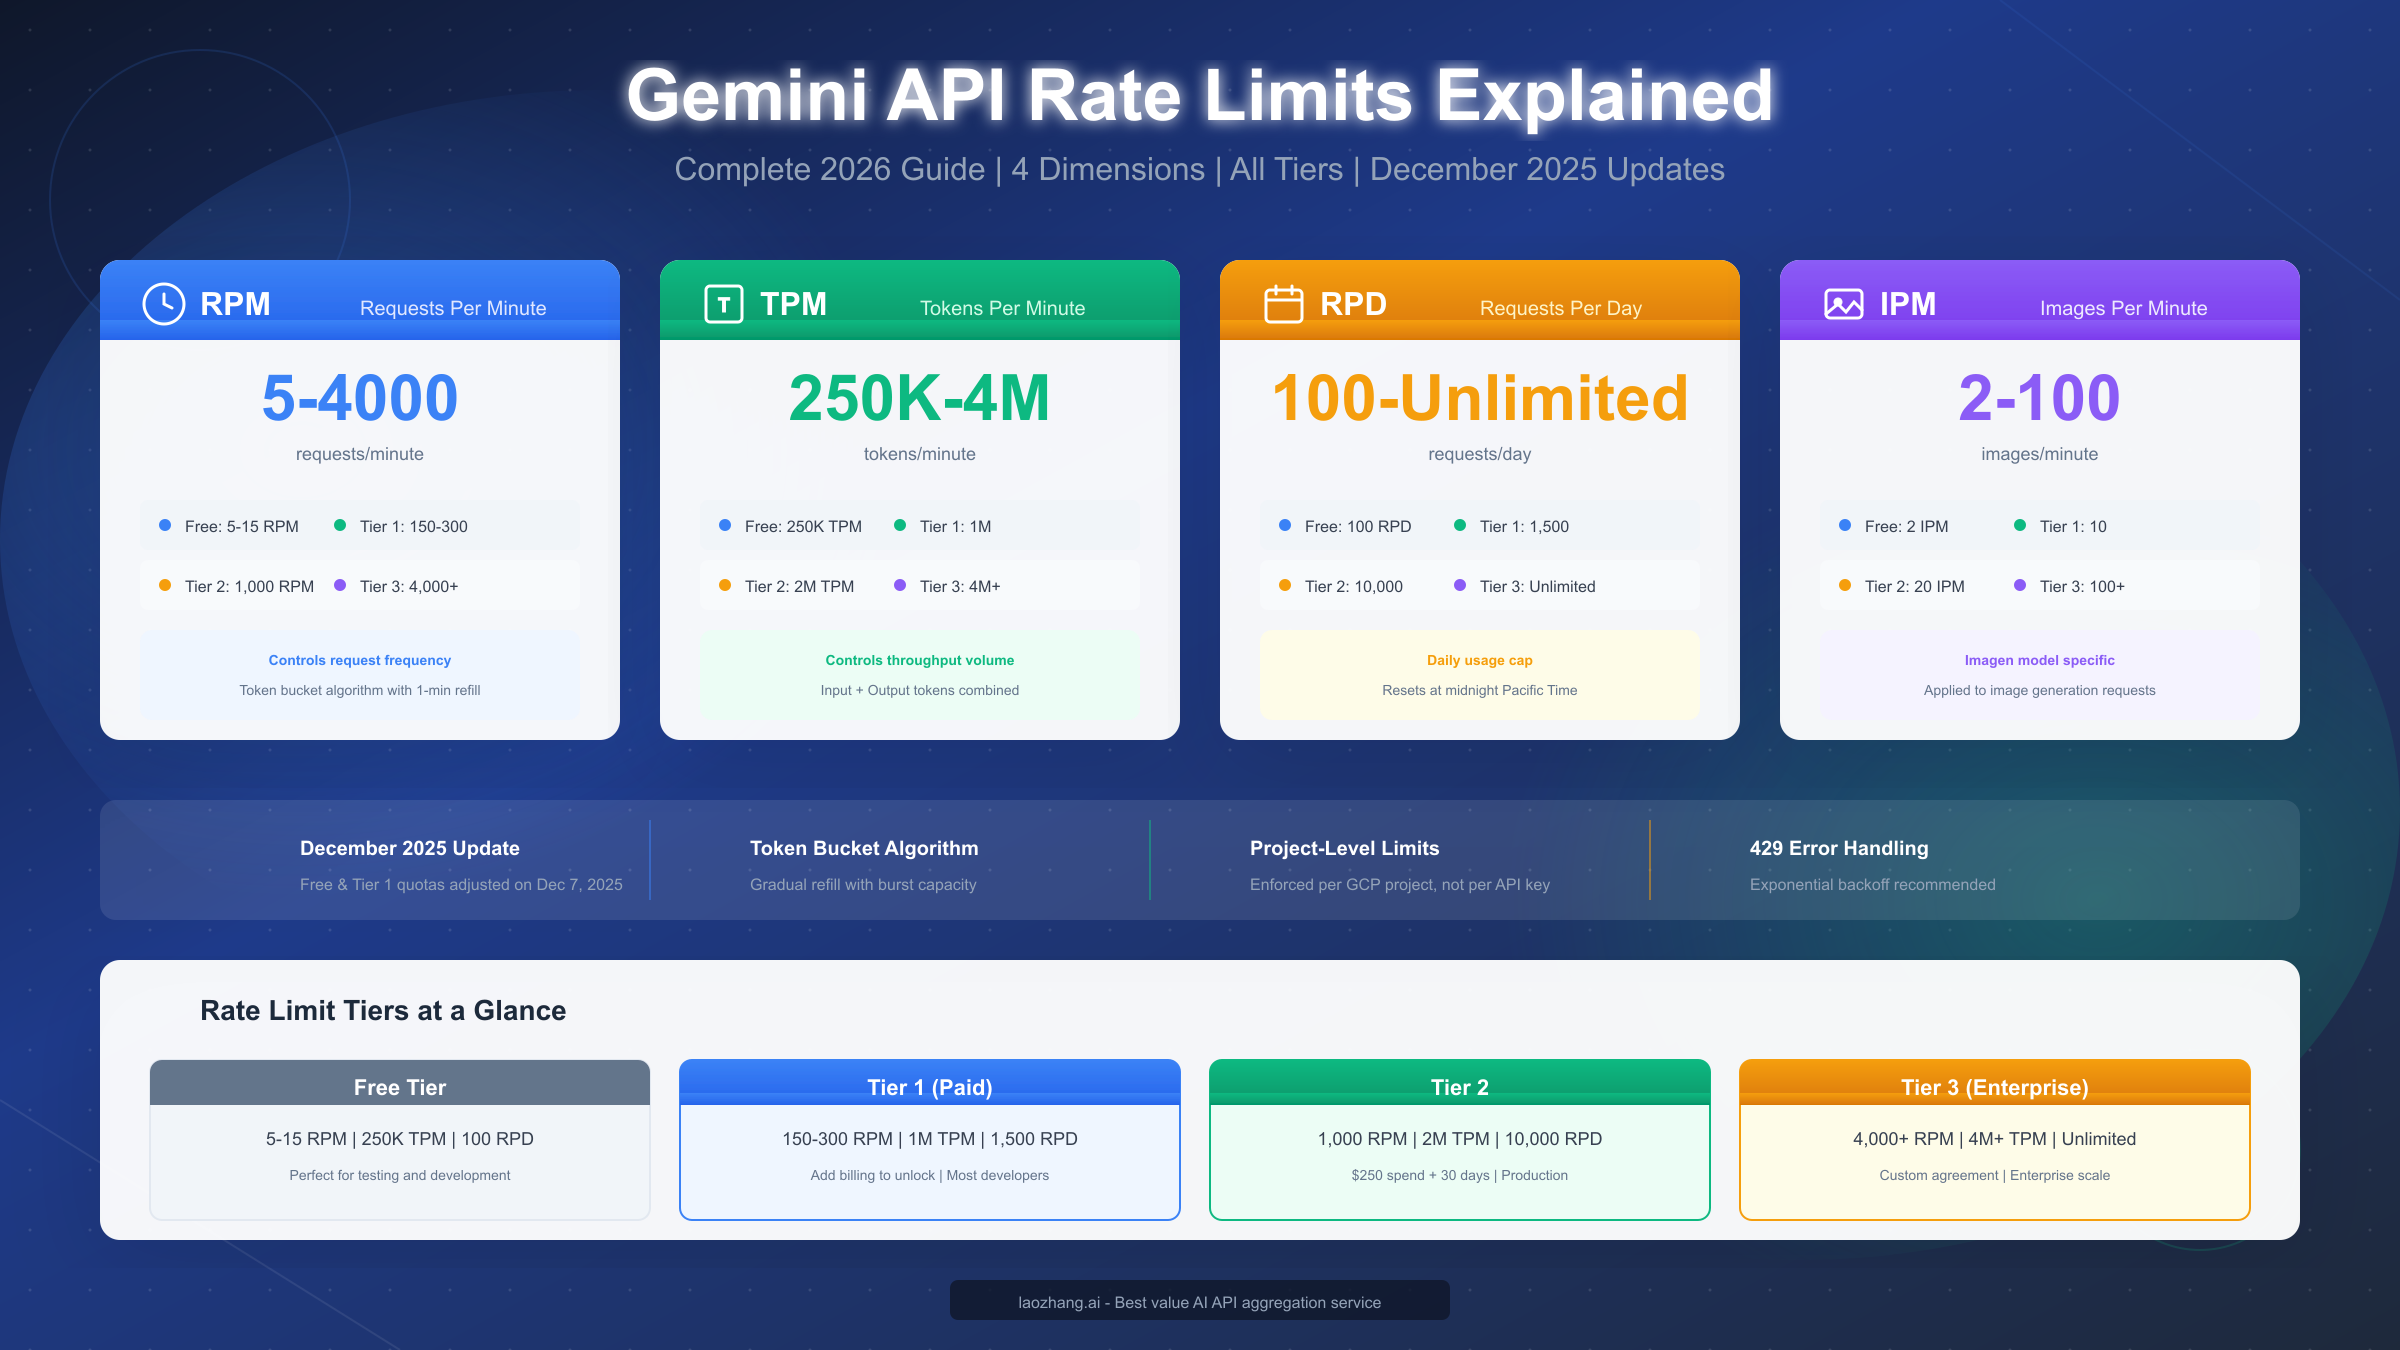Click the IPM image icon
2400x1350 pixels.
1844,304
